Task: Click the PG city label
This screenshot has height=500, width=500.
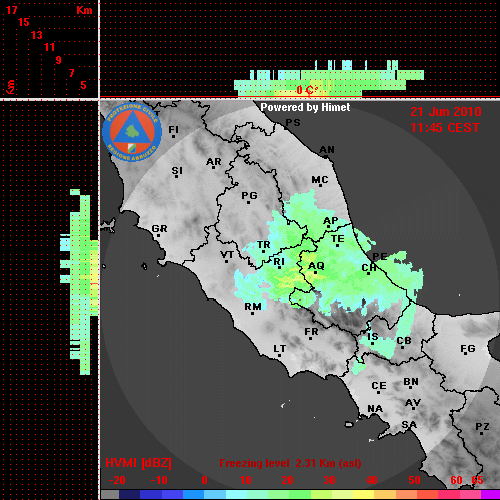Action: [x=249, y=196]
